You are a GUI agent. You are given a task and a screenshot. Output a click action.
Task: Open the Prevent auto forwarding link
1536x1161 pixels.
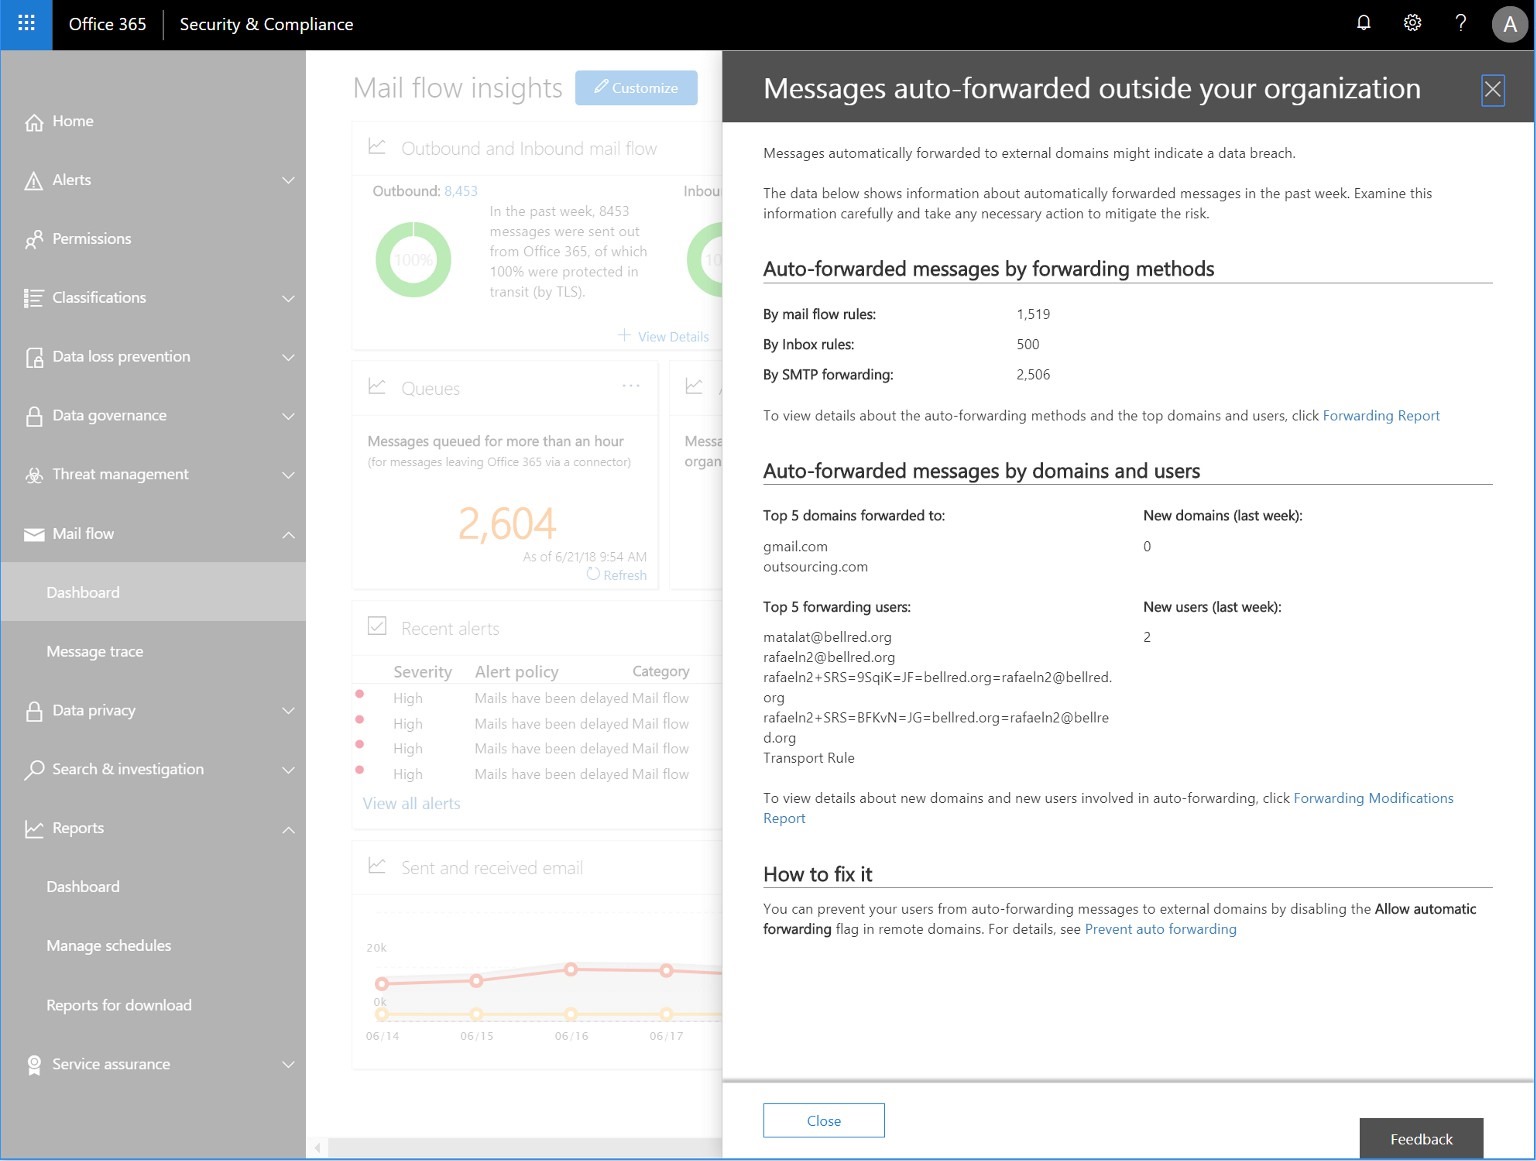1160,929
